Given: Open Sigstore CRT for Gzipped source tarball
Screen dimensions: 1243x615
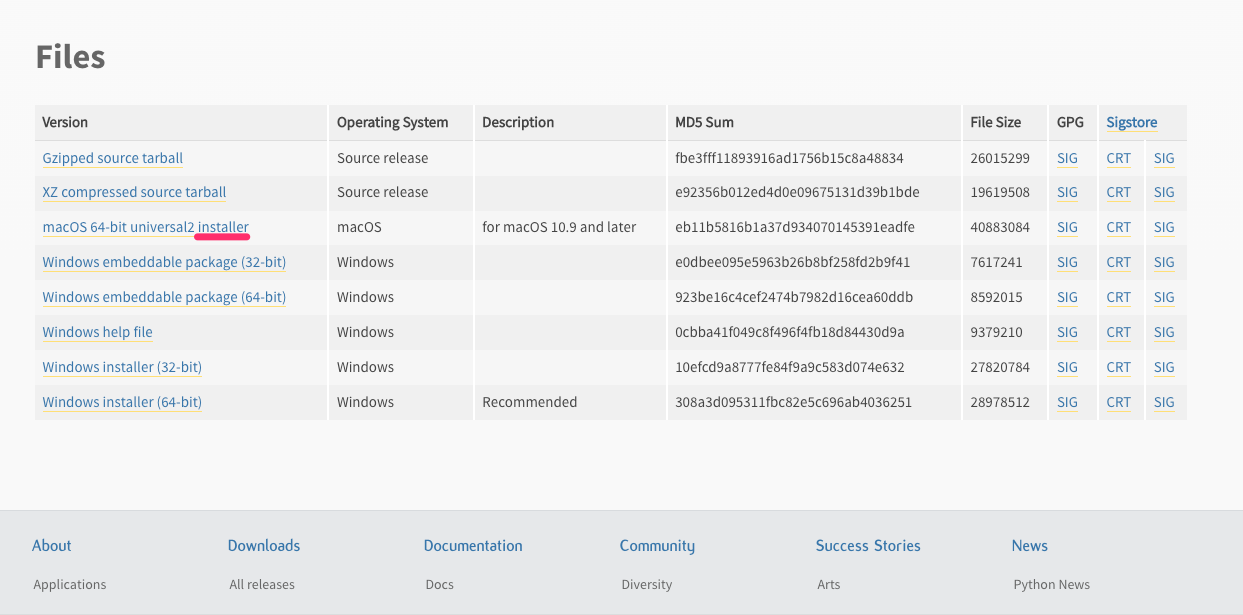Looking at the screenshot, I should click(1119, 158).
